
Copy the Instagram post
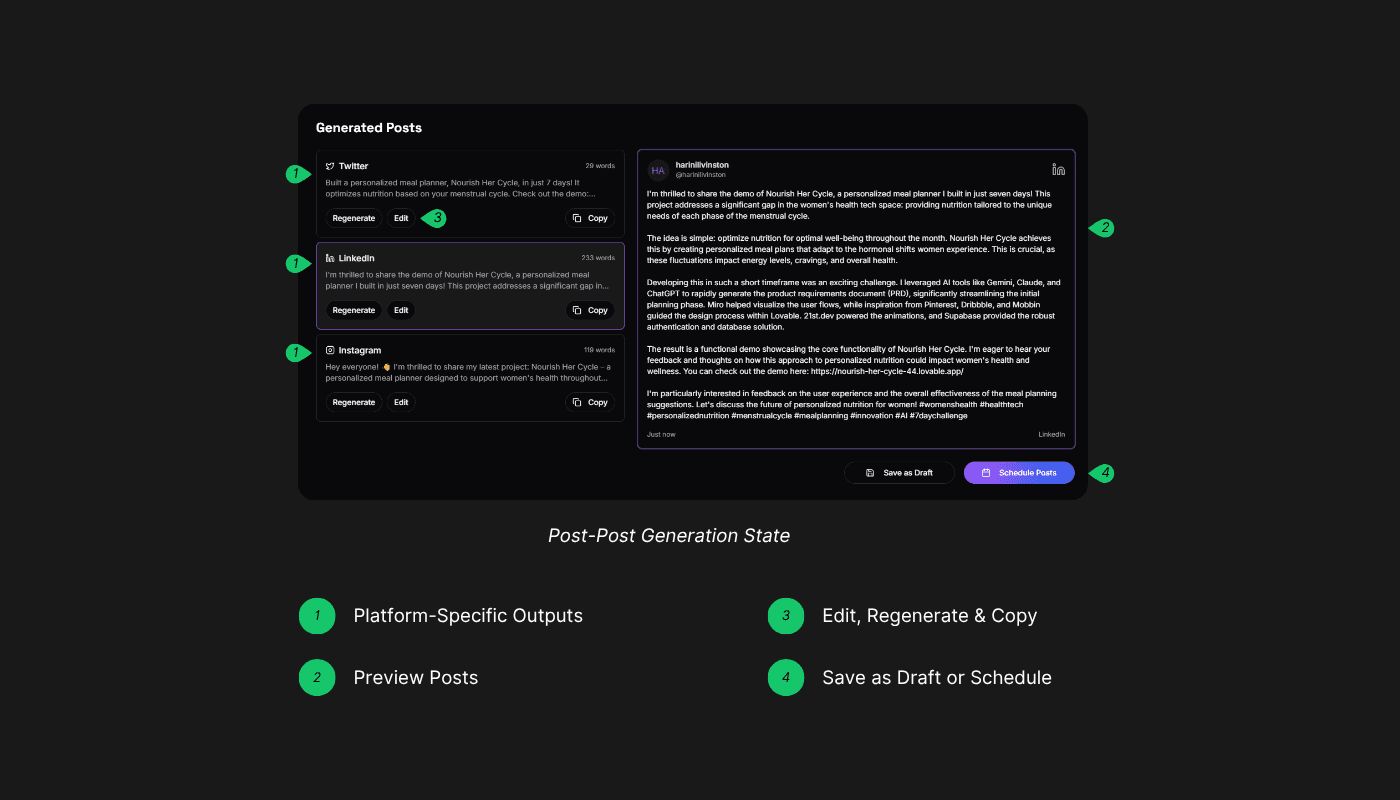[x=590, y=402]
